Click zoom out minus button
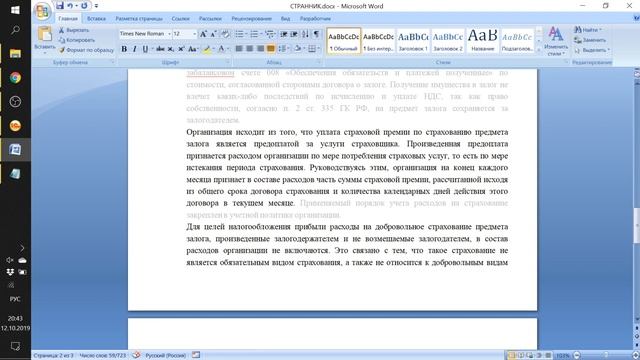Image resolution: width=640 pixels, height=360 pixels. click(577, 356)
